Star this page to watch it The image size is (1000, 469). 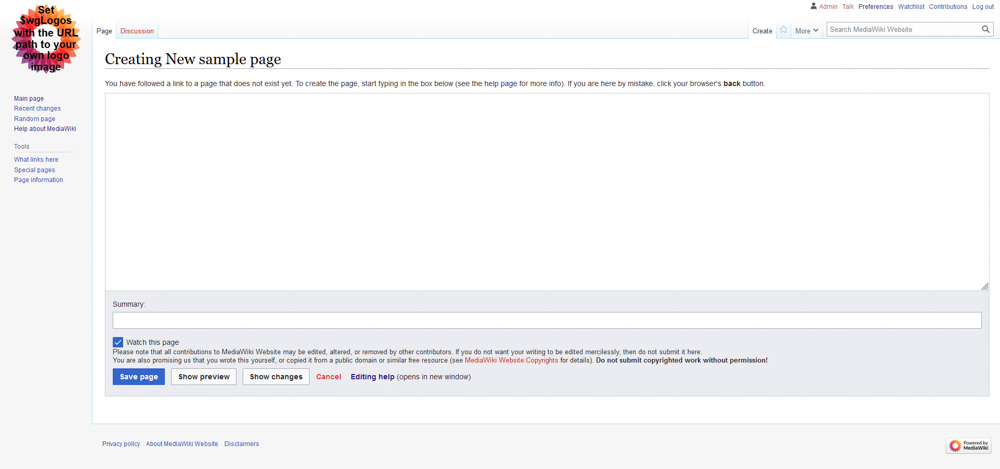tap(783, 30)
